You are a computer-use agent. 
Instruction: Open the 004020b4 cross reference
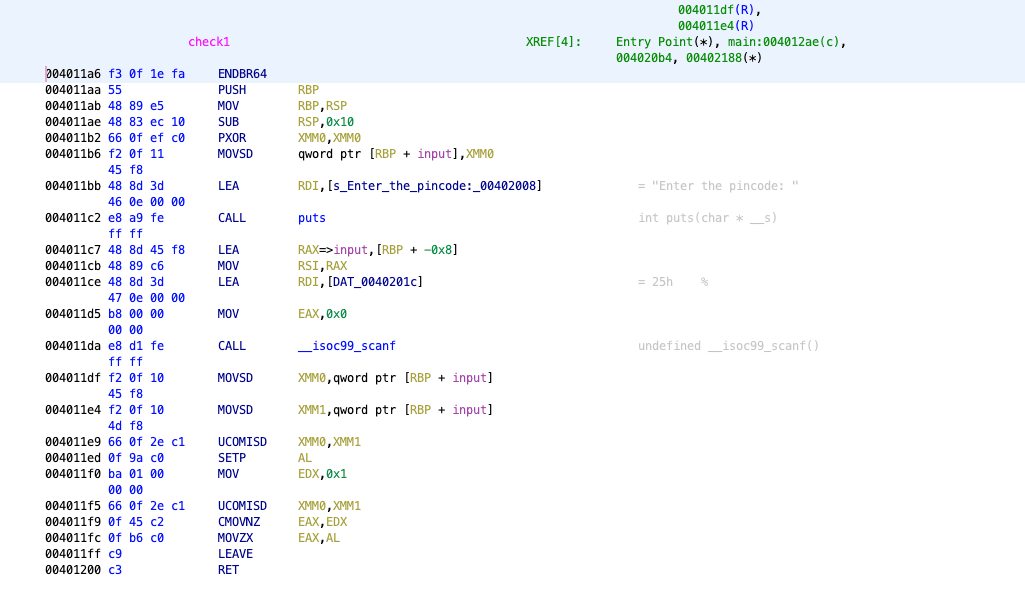pos(643,58)
